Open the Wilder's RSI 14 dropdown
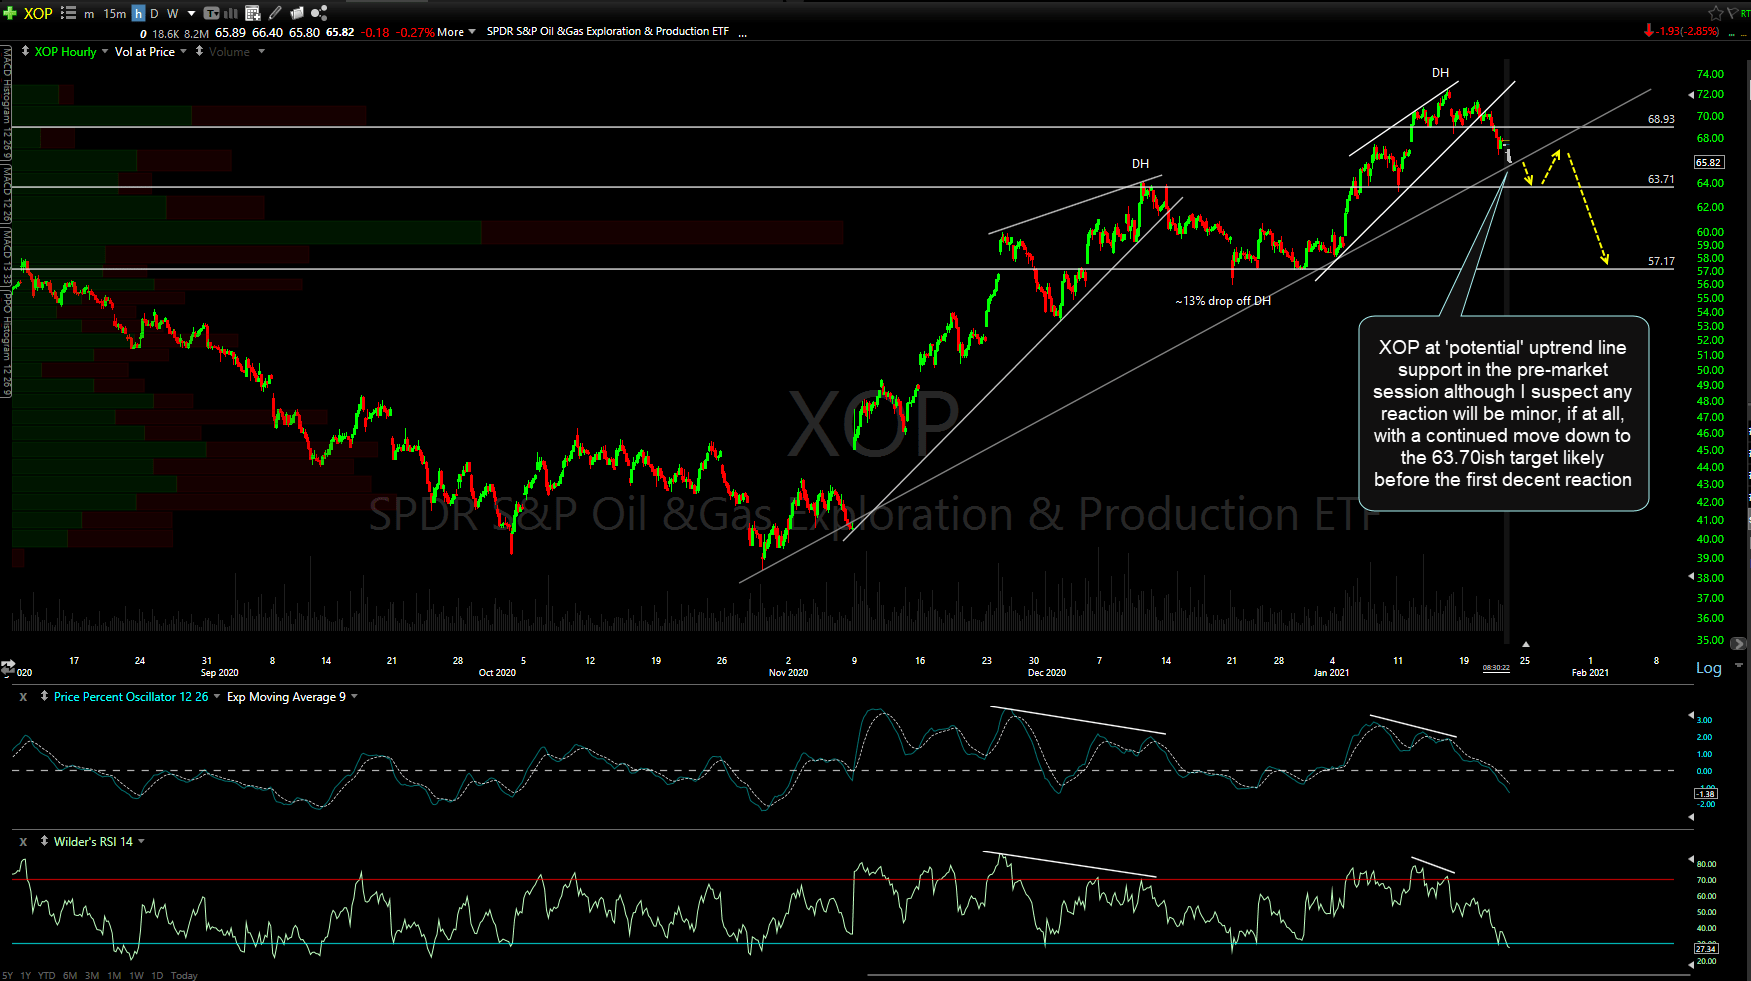This screenshot has width=1751, height=981. point(141,841)
